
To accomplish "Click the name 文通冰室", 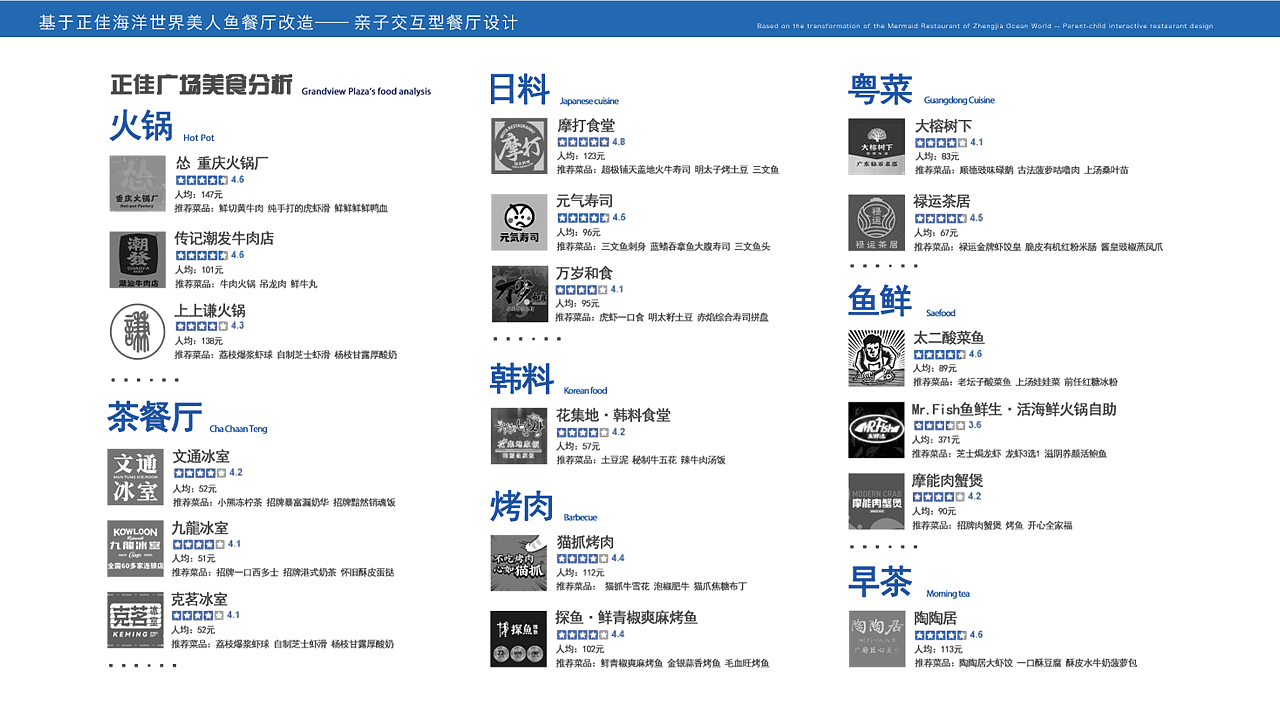I will point(201,457).
